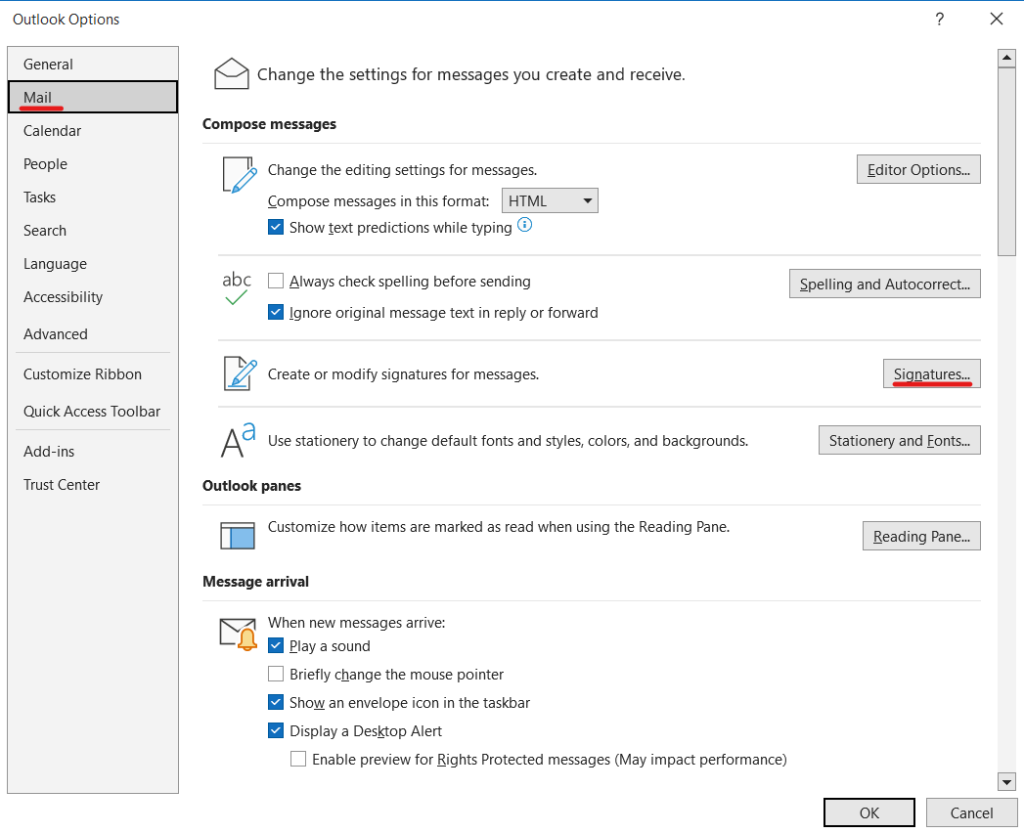
Task: Click the Stationery and Fonts button
Action: coord(898,441)
